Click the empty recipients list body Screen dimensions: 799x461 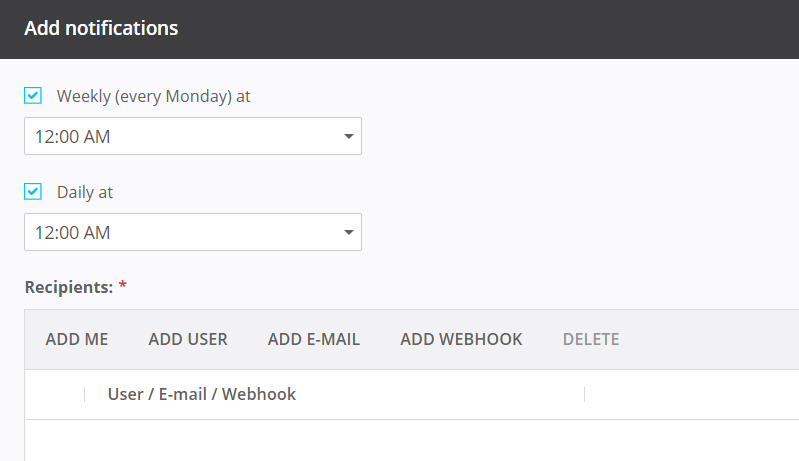(x=400, y=440)
